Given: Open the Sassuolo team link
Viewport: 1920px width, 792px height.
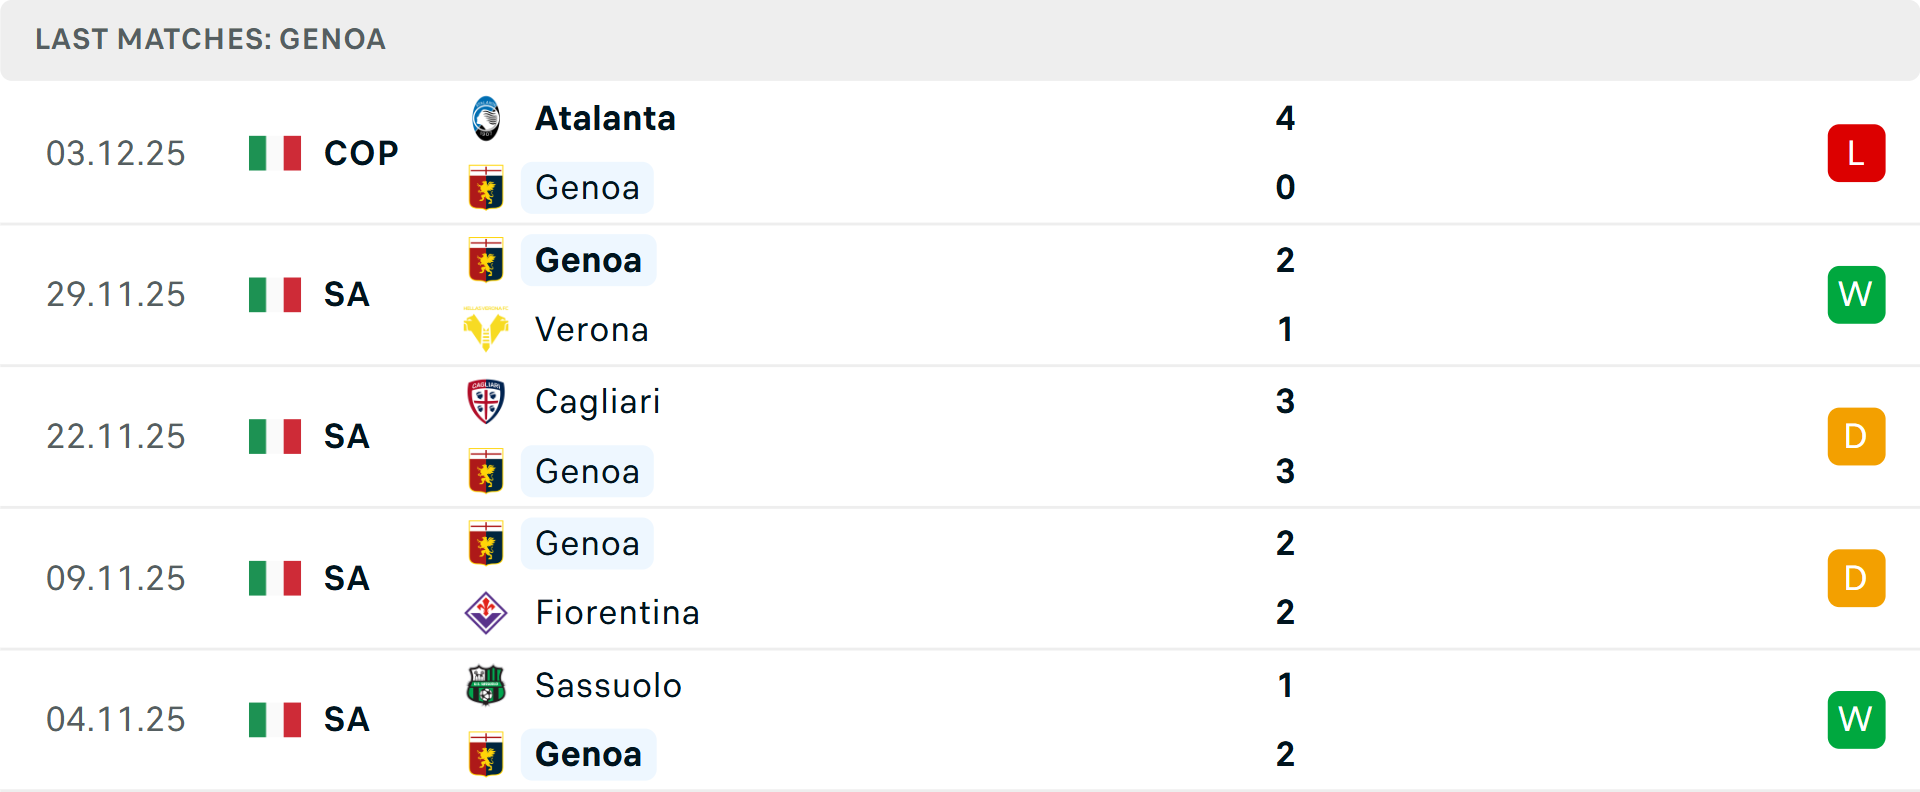Looking at the screenshot, I should [608, 685].
